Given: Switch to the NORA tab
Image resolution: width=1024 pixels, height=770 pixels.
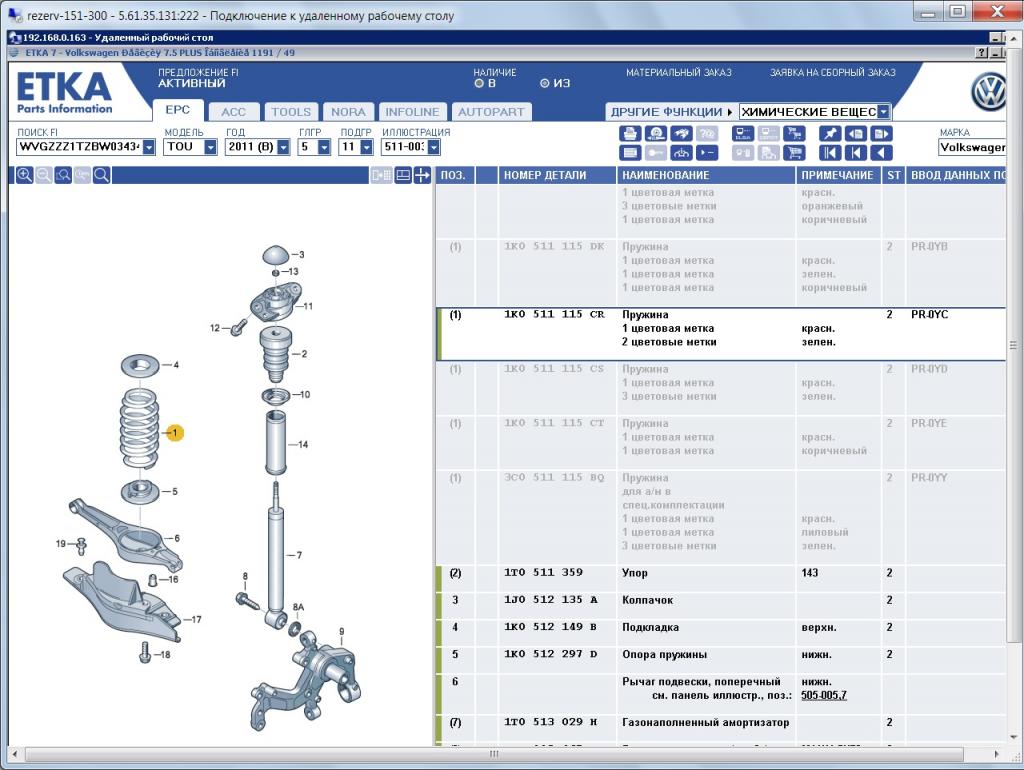Looking at the screenshot, I should pyautogui.click(x=348, y=112).
